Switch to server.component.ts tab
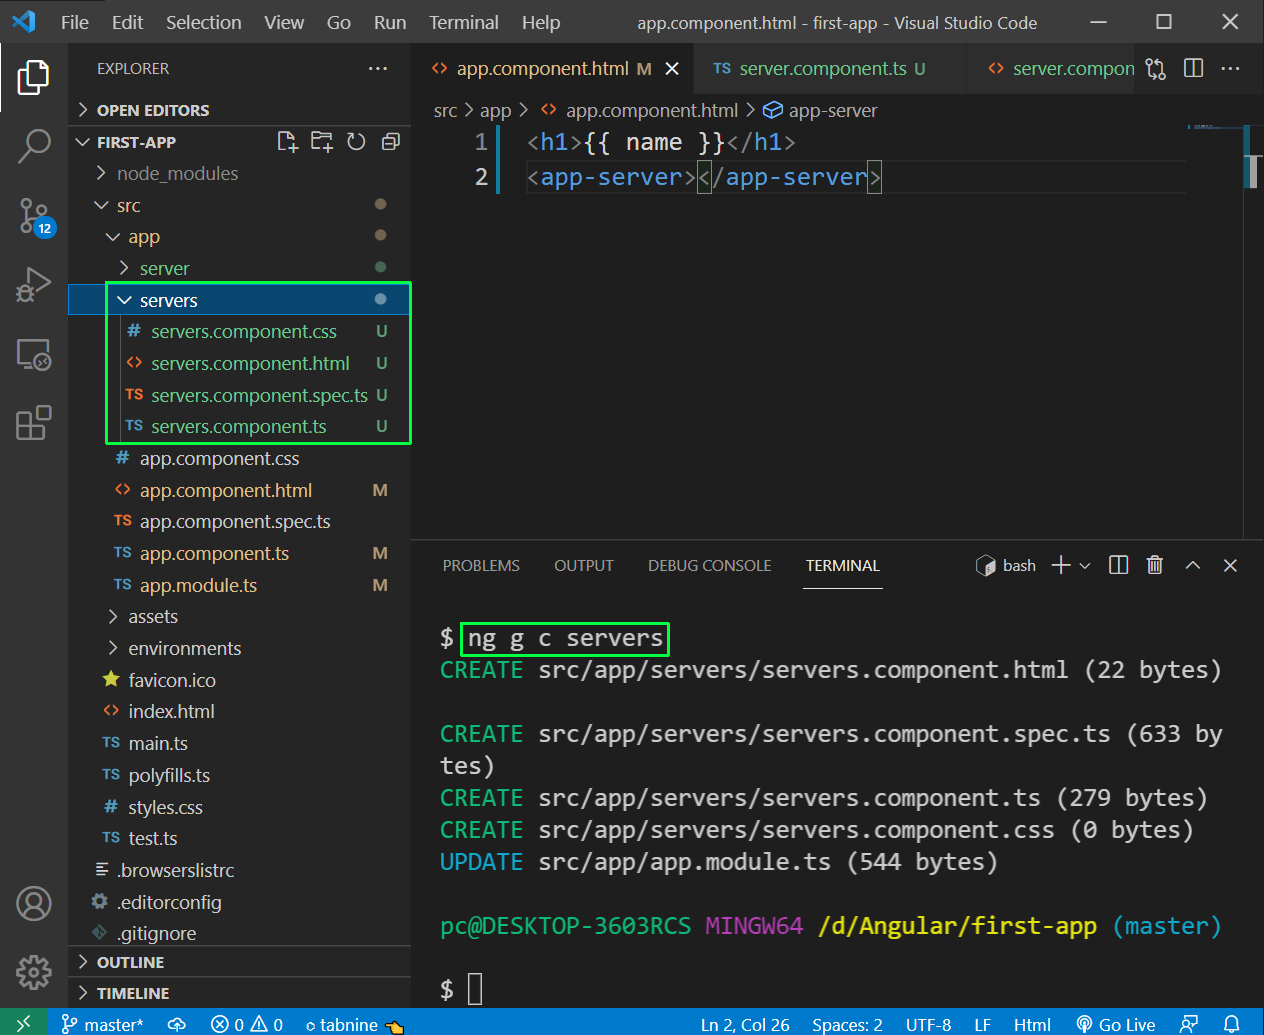Screen dimensions: 1264x1035 pyautogui.click(x=830, y=68)
